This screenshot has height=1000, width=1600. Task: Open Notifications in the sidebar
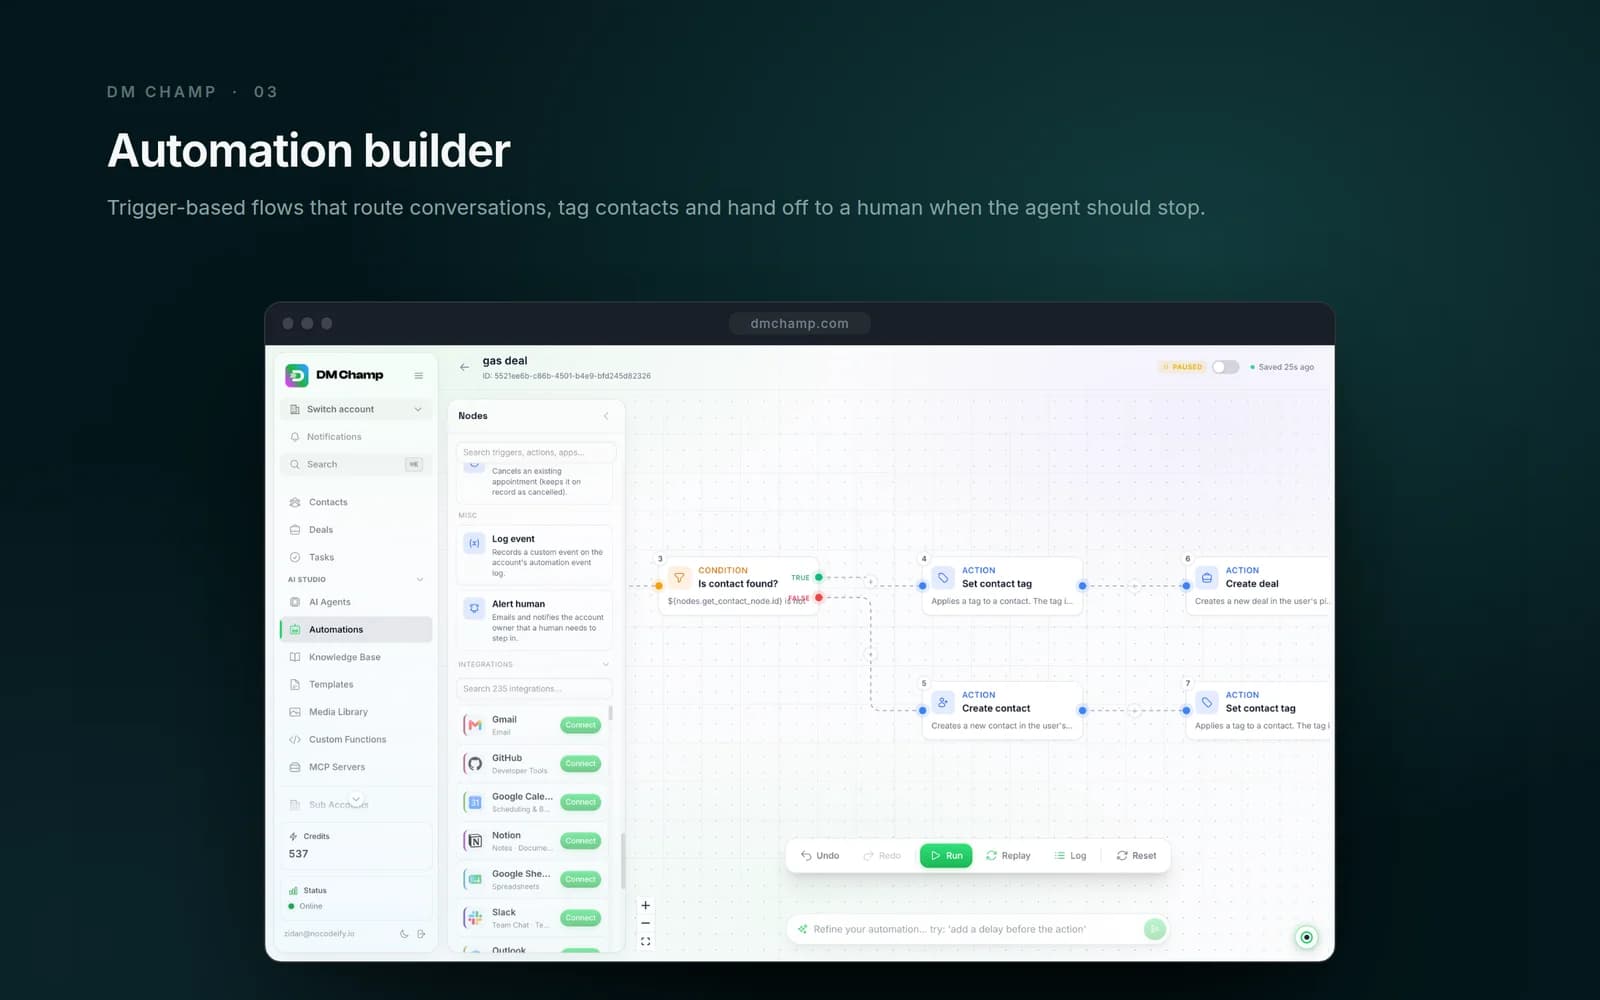pos(356,437)
